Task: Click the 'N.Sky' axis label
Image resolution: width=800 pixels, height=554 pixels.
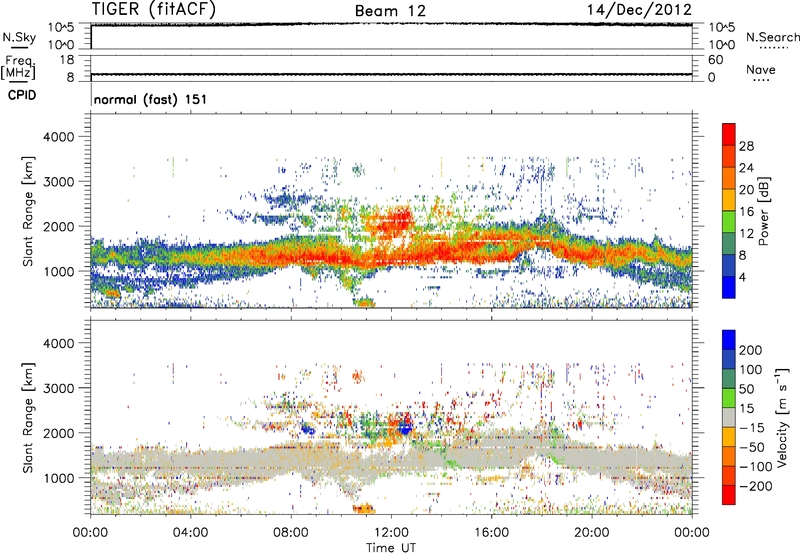Action: (19, 37)
